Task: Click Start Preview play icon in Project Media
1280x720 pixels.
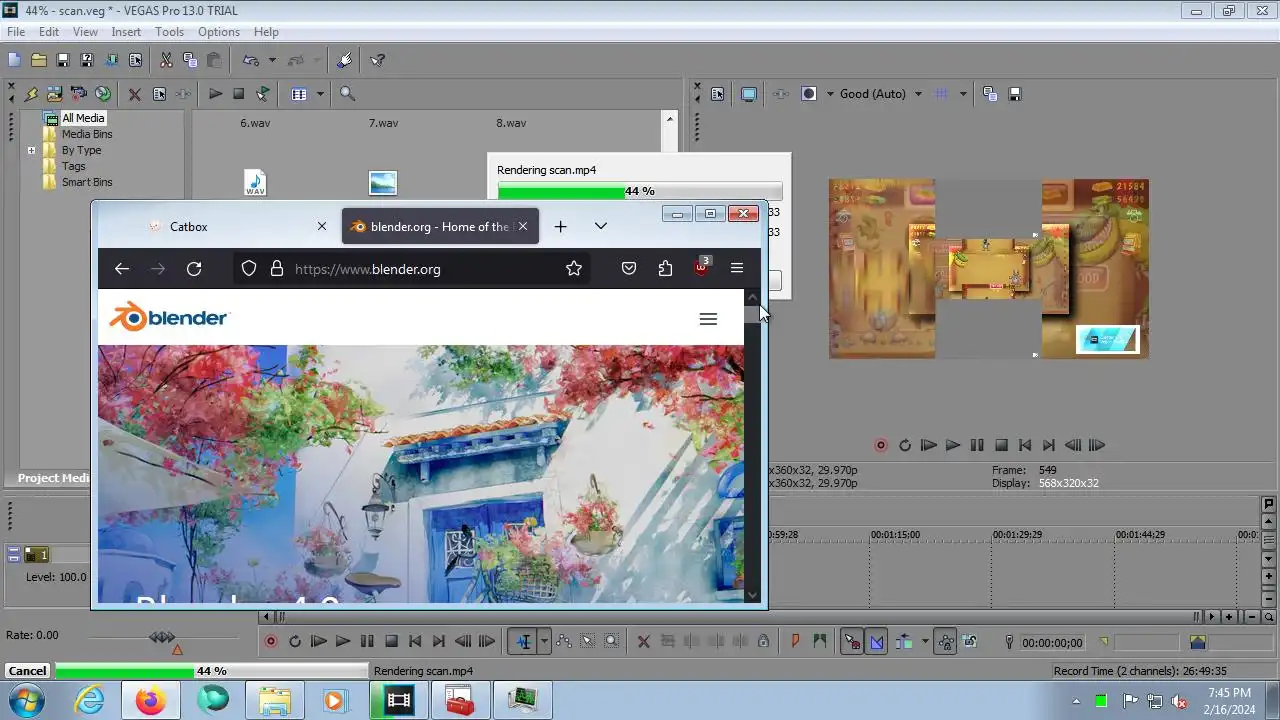Action: tap(215, 94)
